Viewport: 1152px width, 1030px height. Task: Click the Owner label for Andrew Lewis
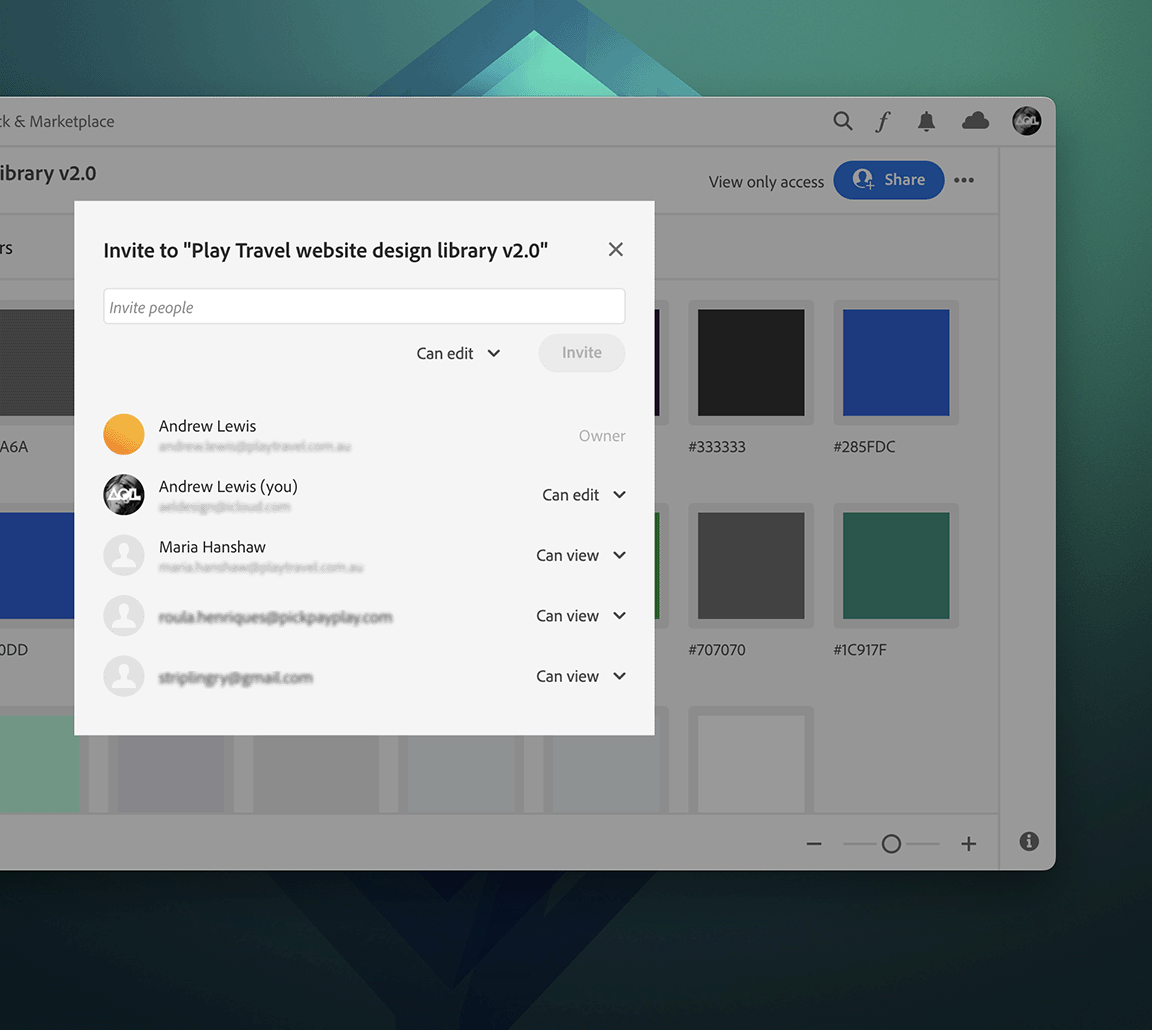[x=602, y=436]
